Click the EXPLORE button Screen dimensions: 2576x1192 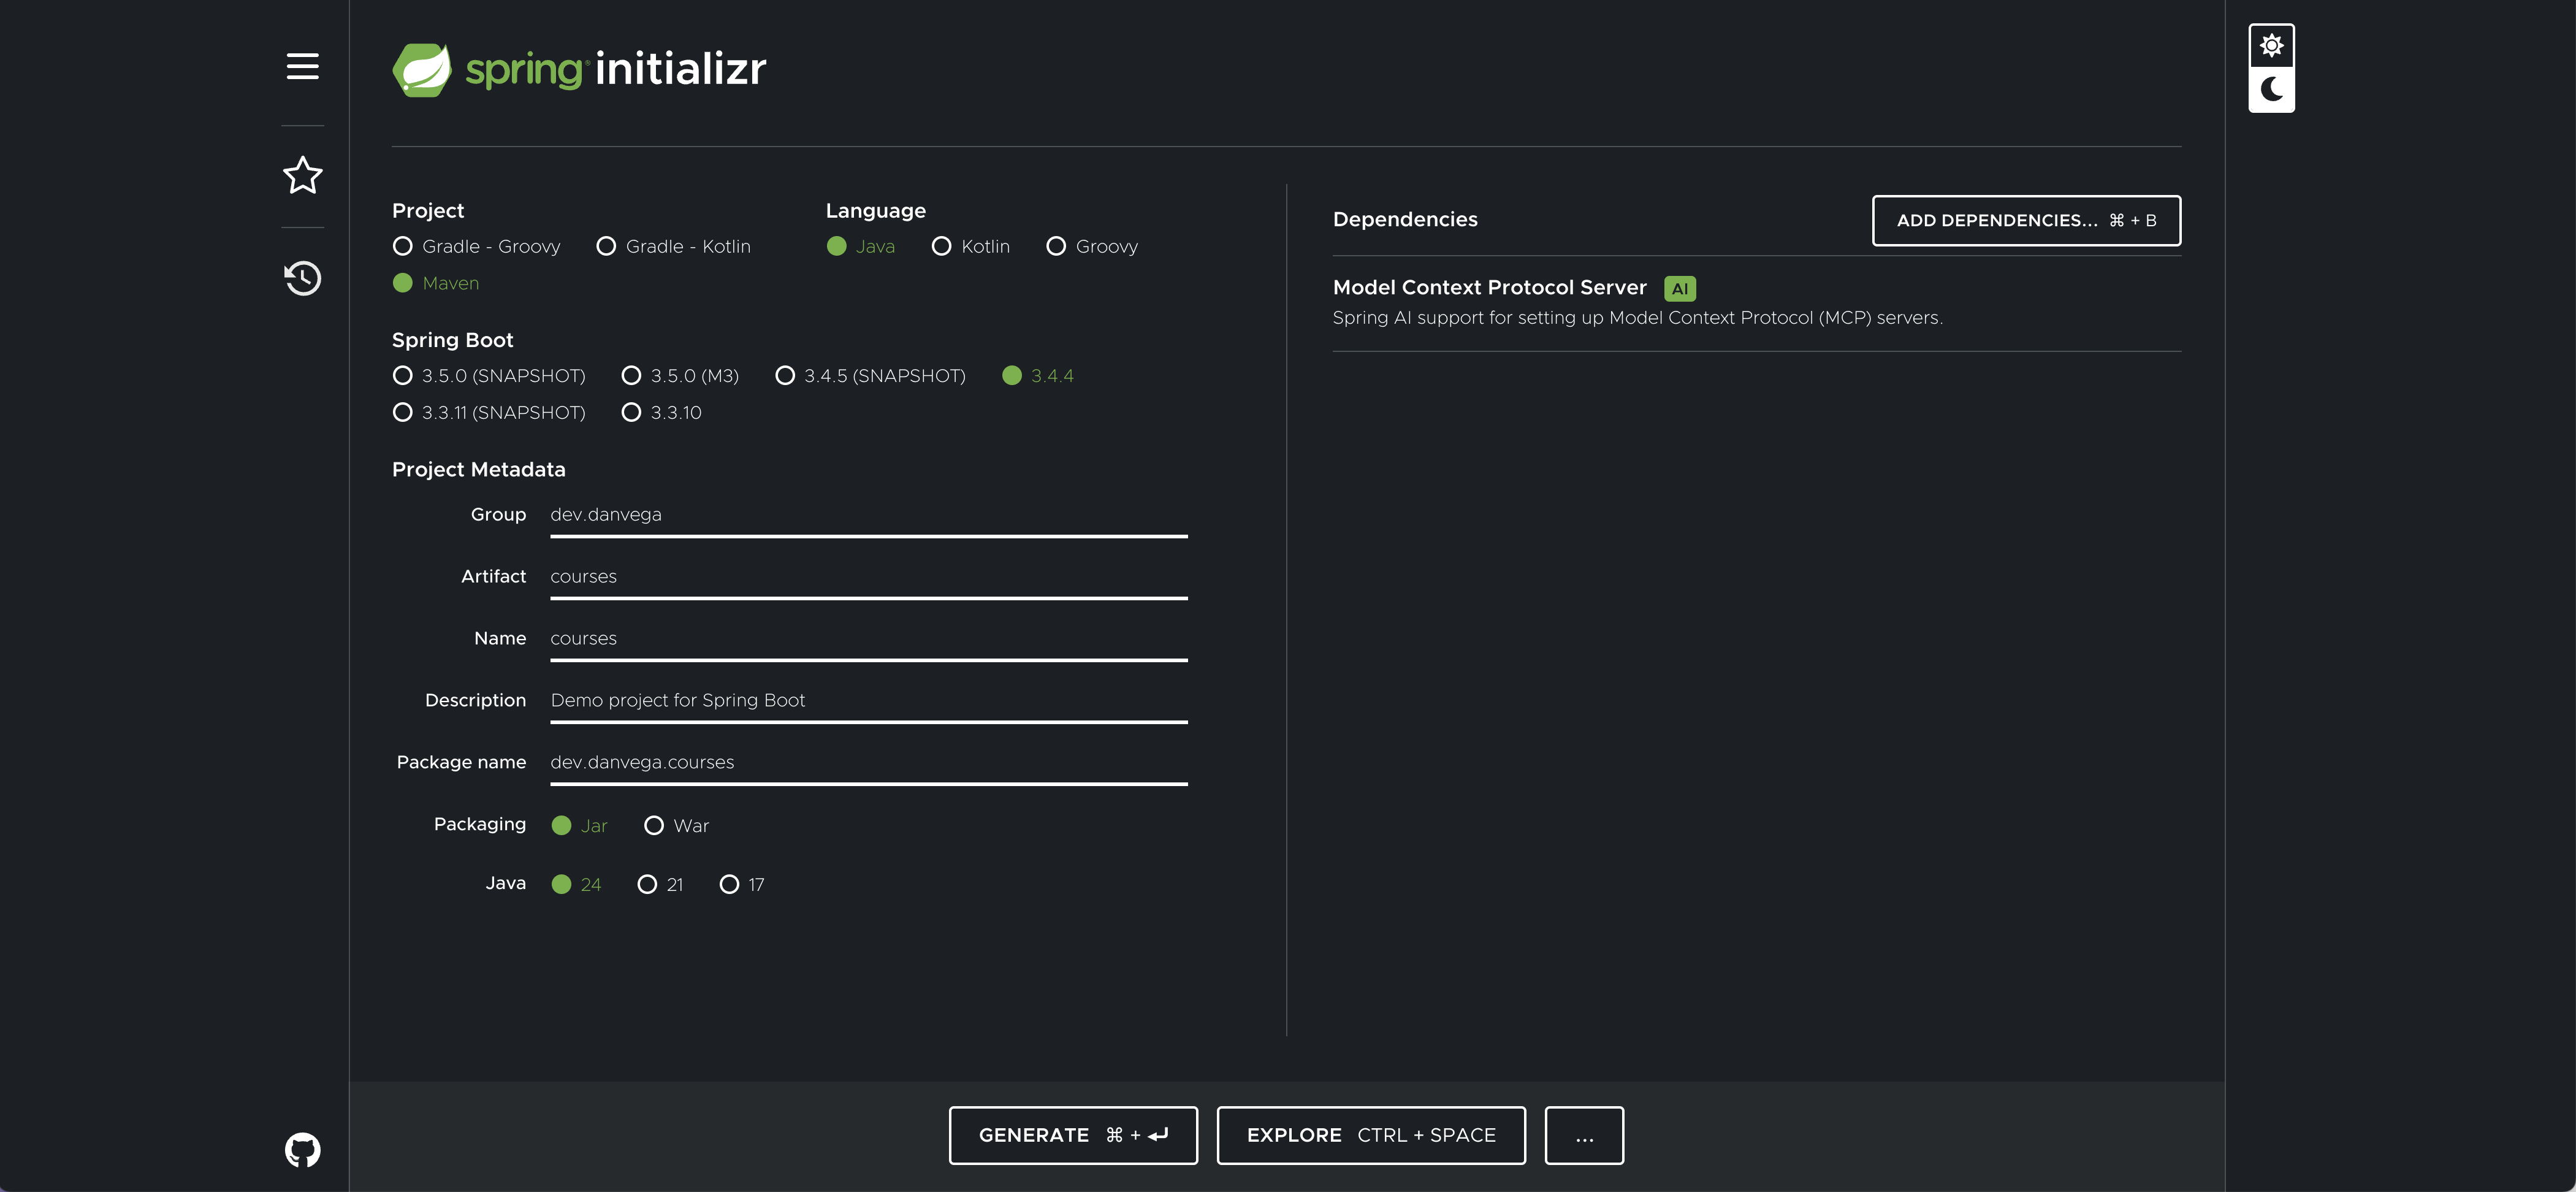point(1370,1135)
